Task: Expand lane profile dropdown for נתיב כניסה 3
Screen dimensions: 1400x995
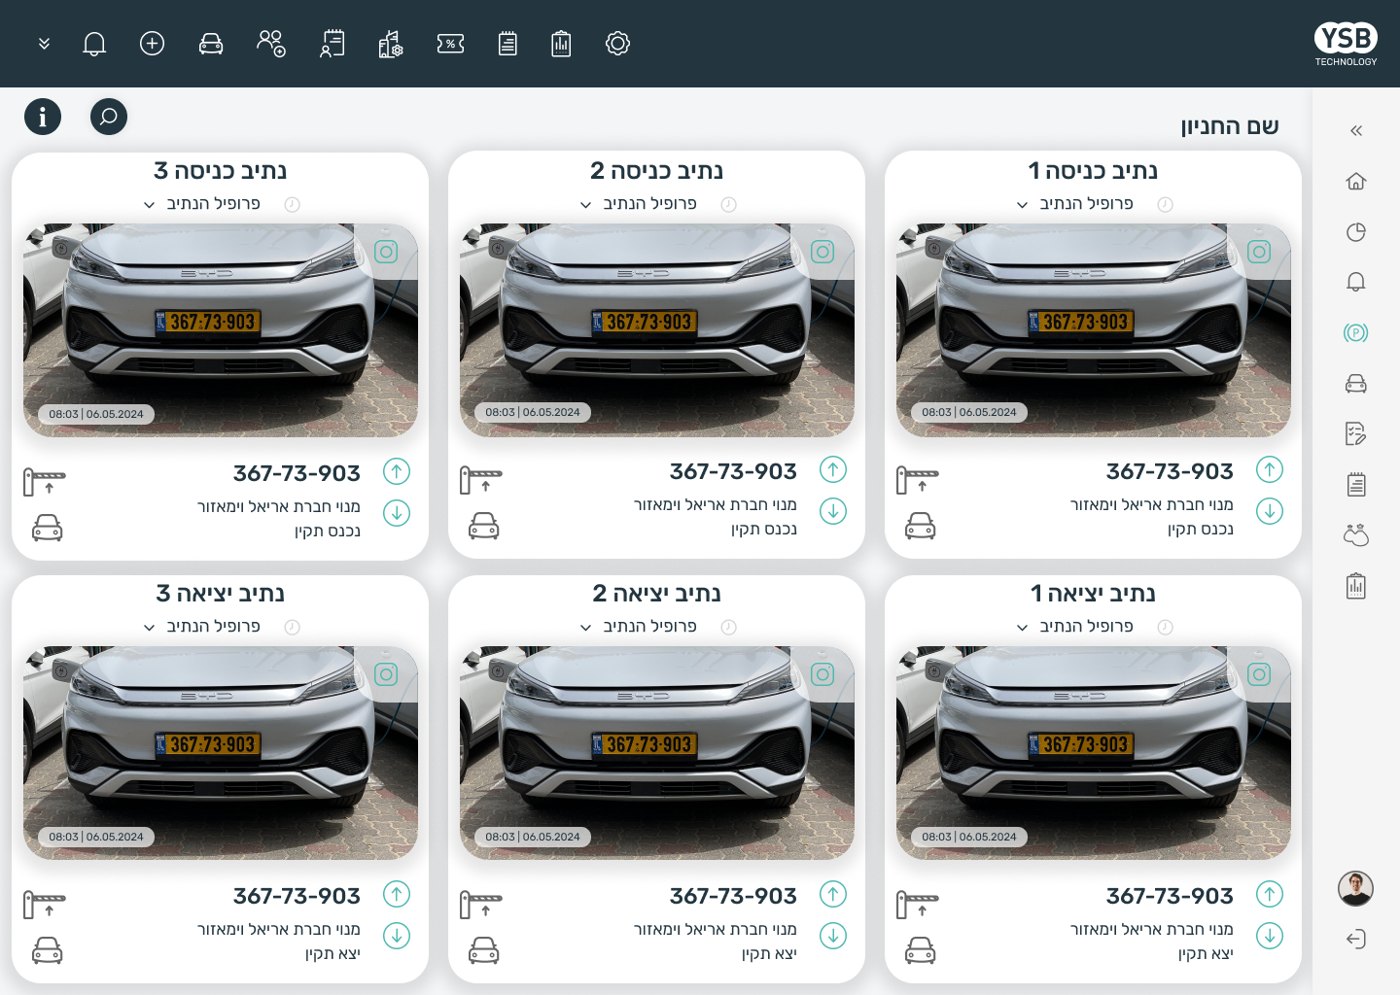Action: pos(149,205)
